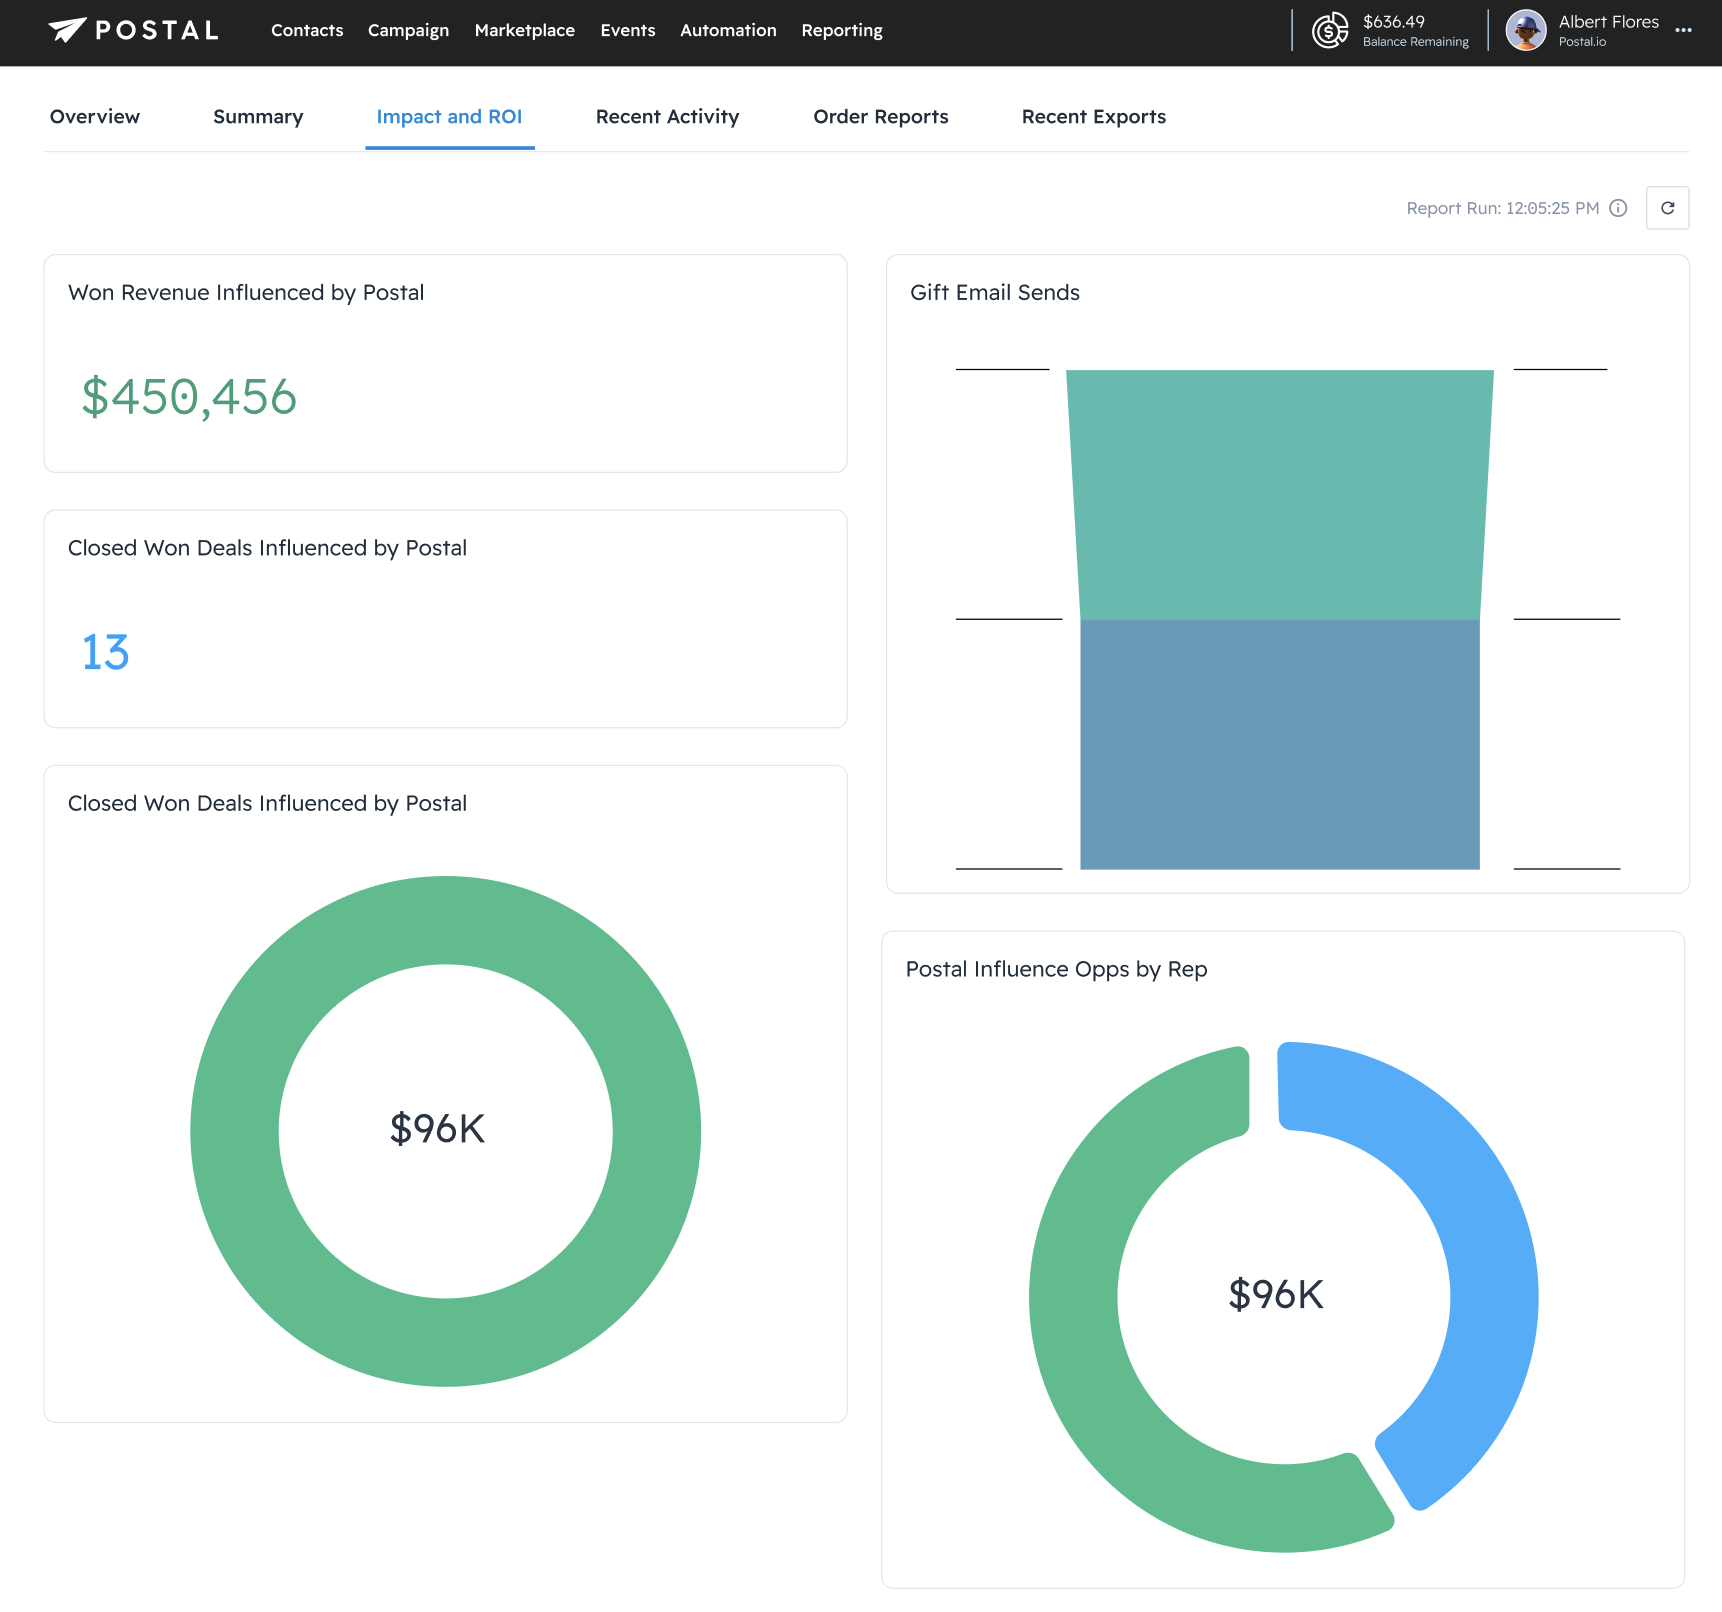The image size is (1722, 1612).
Task: Open Events from the navigation bar
Action: (x=627, y=30)
